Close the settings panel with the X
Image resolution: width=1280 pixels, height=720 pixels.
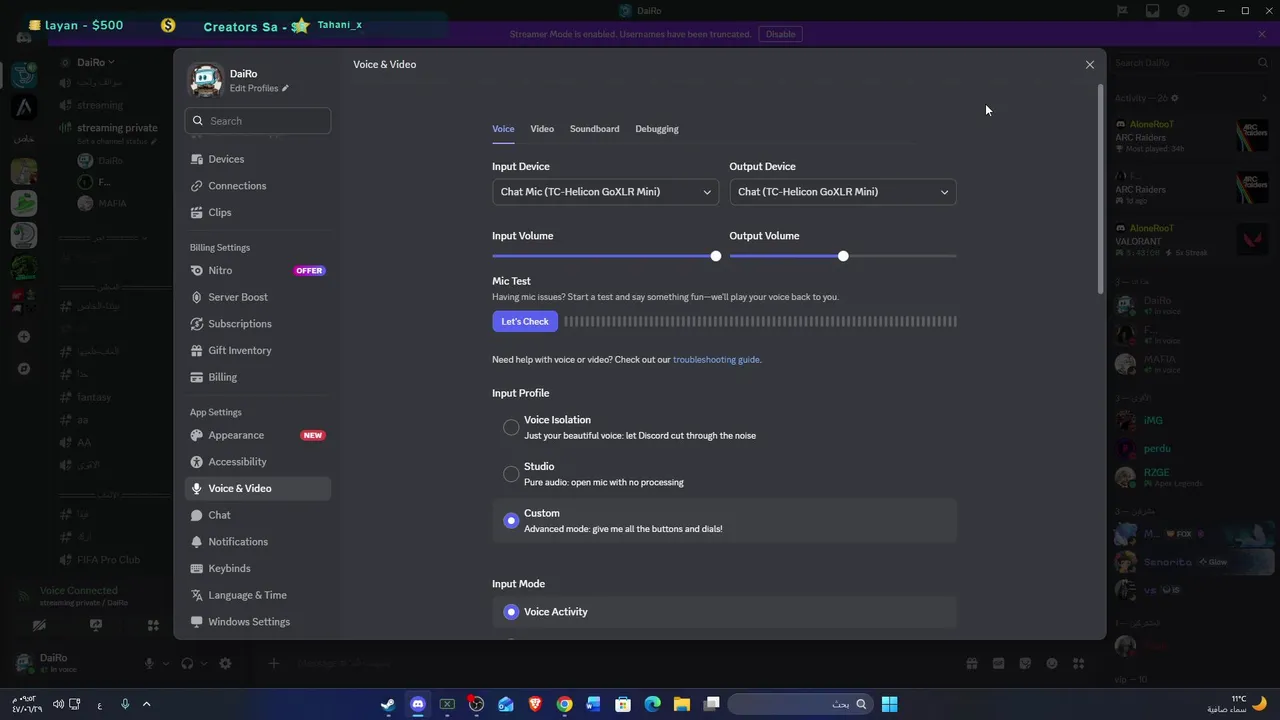(x=1090, y=65)
